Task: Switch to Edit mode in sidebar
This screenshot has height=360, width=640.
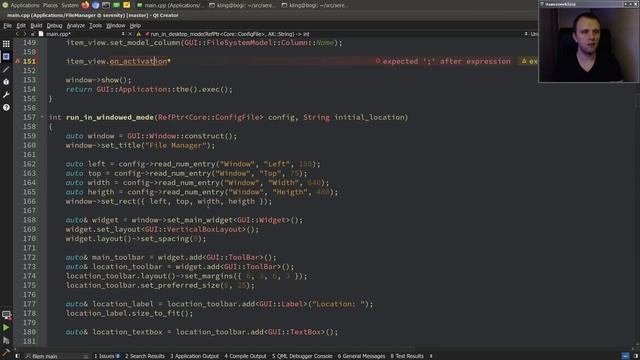Action: pyautogui.click(x=6, y=56)
